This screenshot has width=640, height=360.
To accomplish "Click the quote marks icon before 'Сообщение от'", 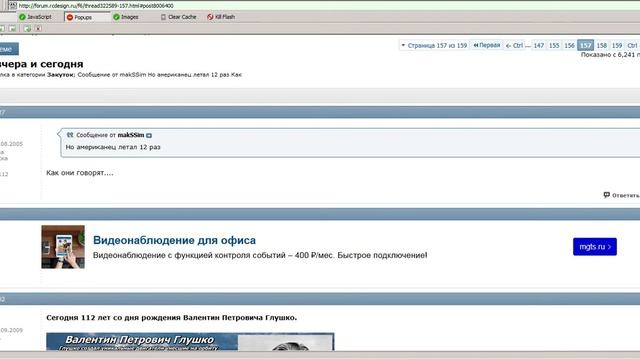I will [x=70, y=135].
